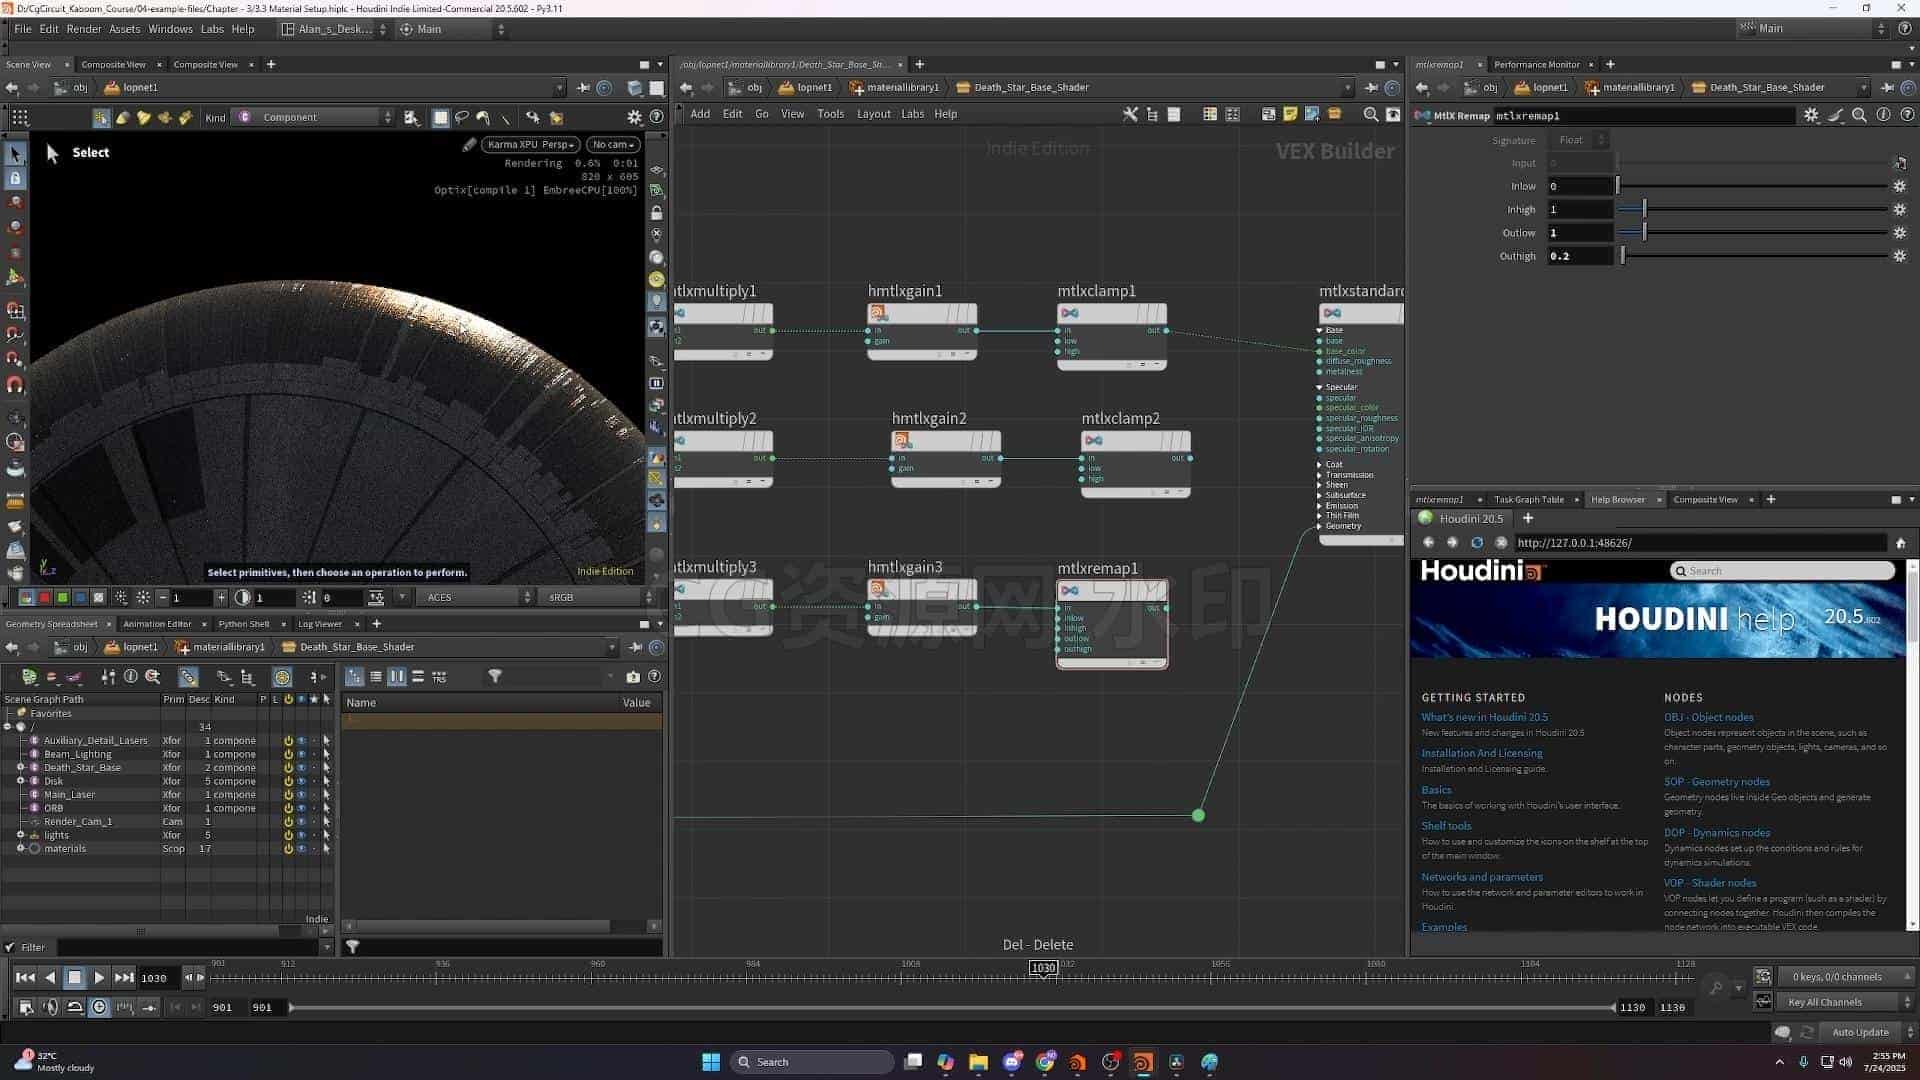The image size is (1920, 1080).
Task: Switch to Performance Monitor tab
Action: (x=1537, y=64)
